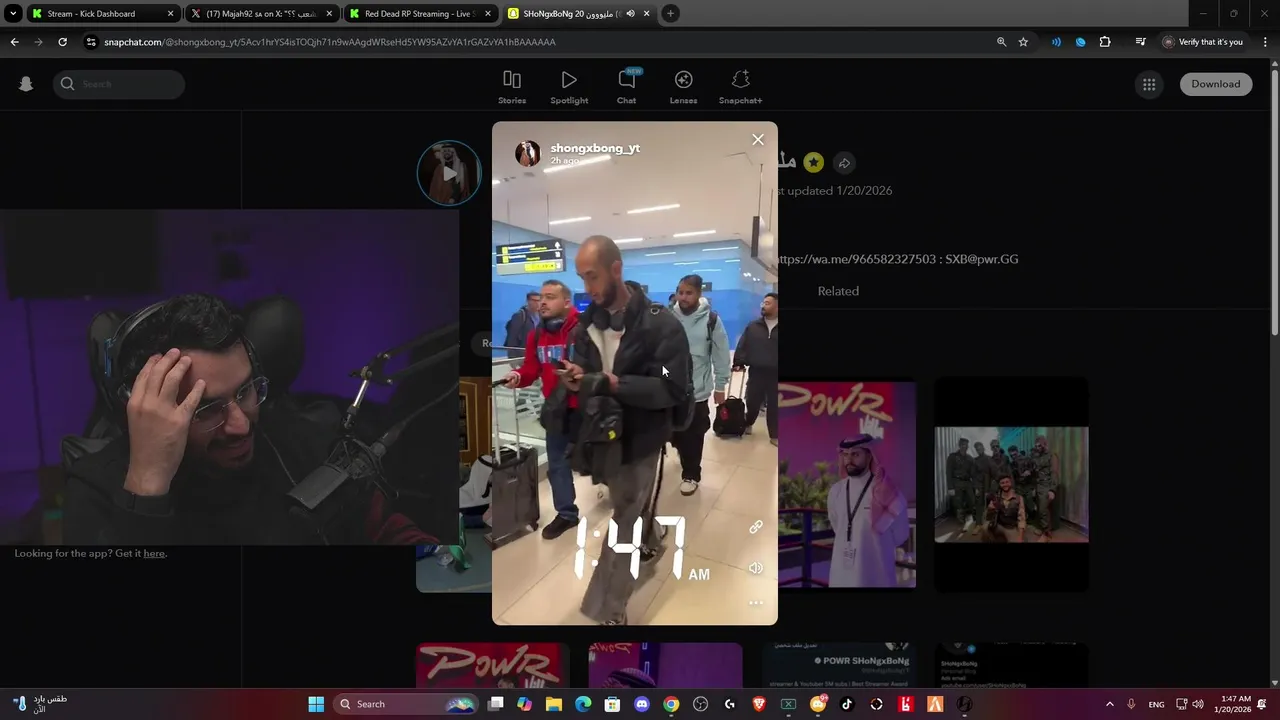
Task: Open the Spotlight section
Action: click(x=569, y=87)
